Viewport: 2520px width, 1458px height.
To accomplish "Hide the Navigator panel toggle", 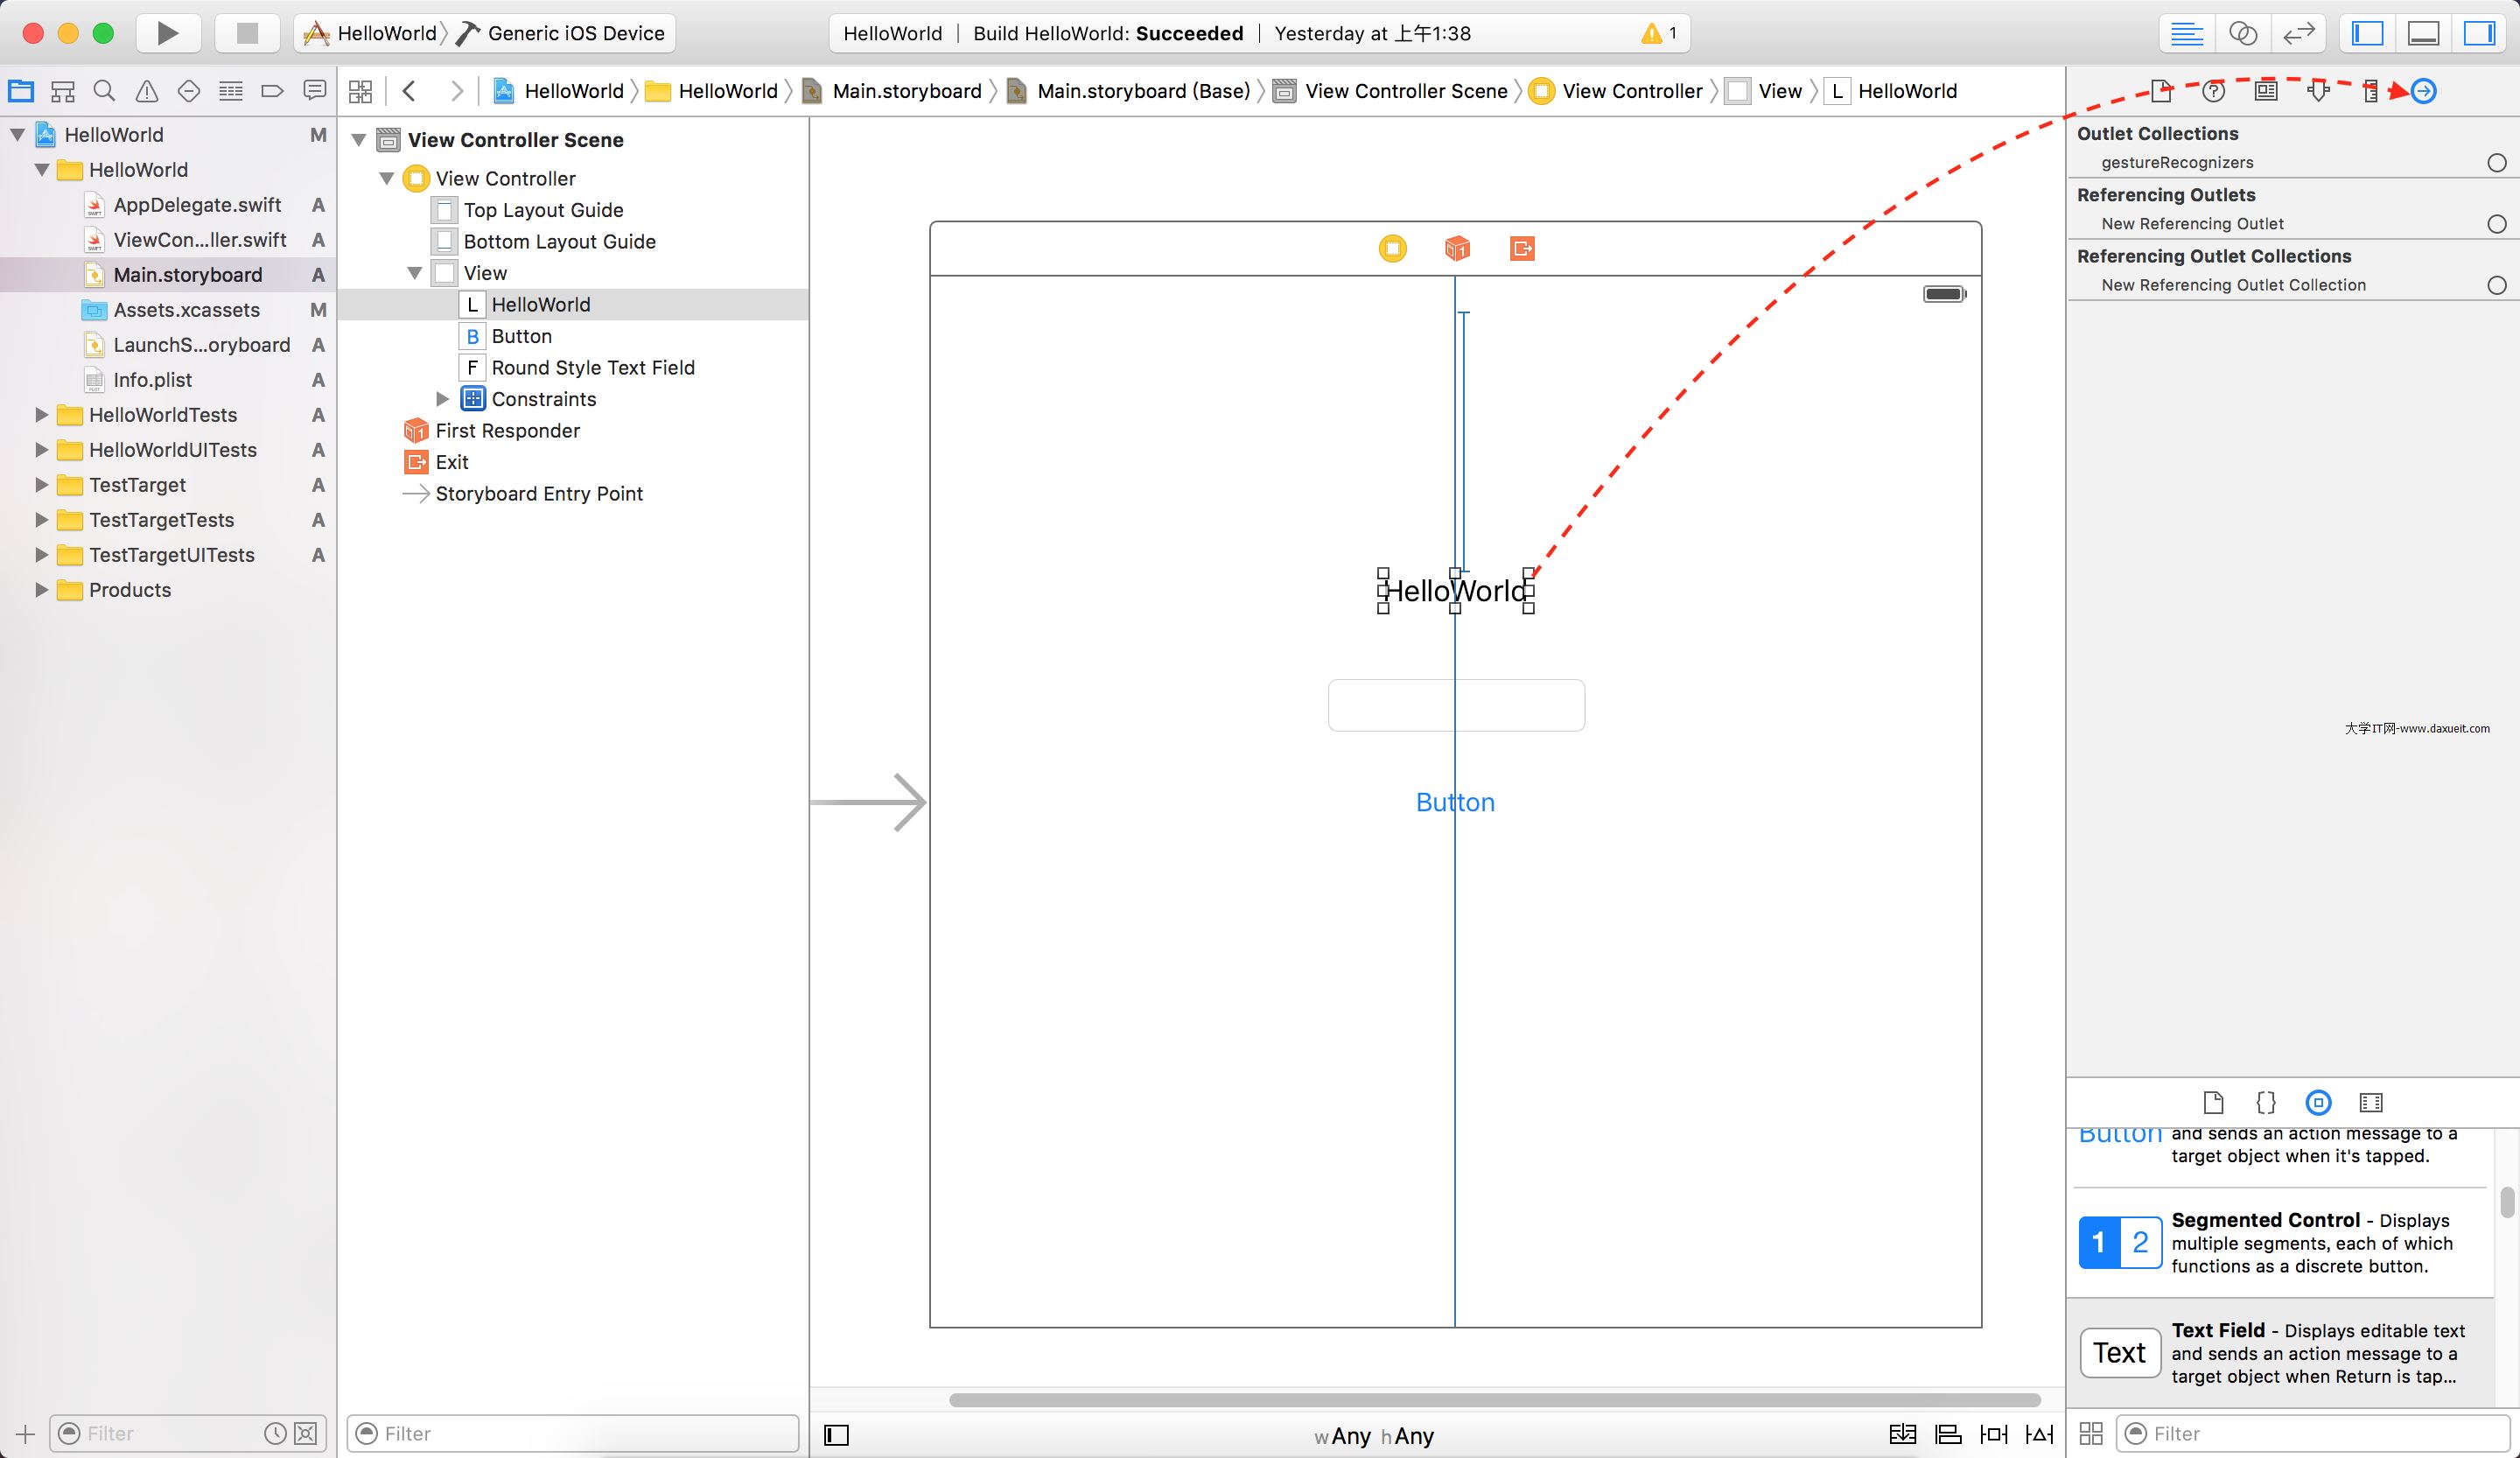I will click(2367, 33).
